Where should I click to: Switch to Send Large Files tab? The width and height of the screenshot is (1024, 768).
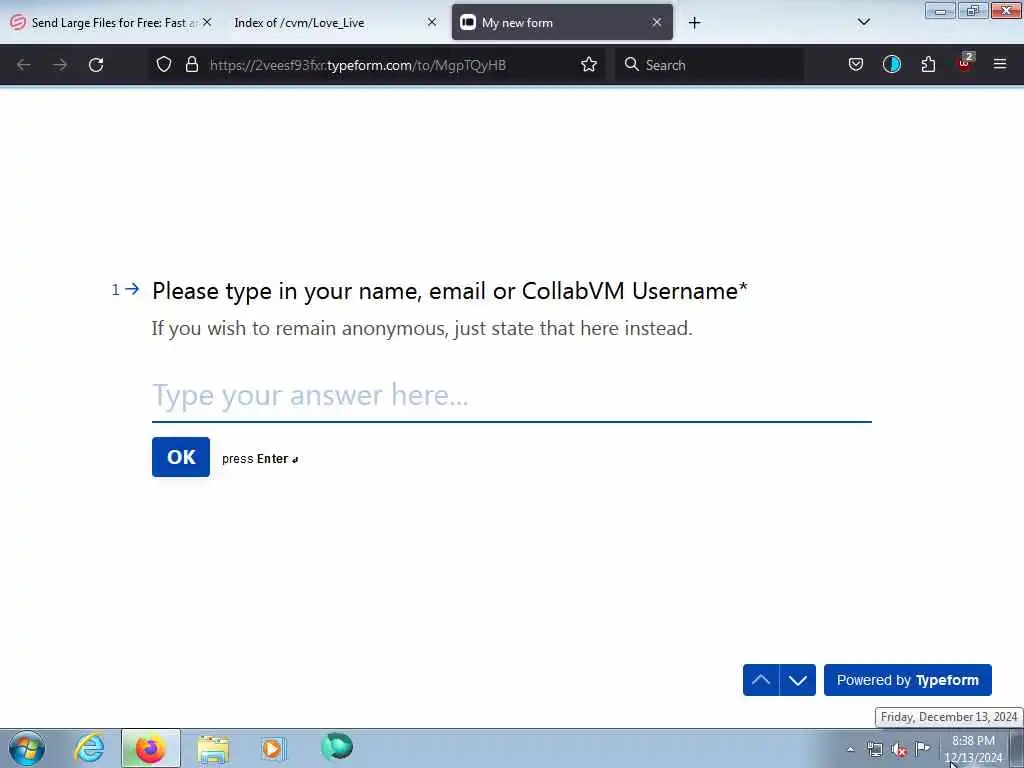point(112,22)
